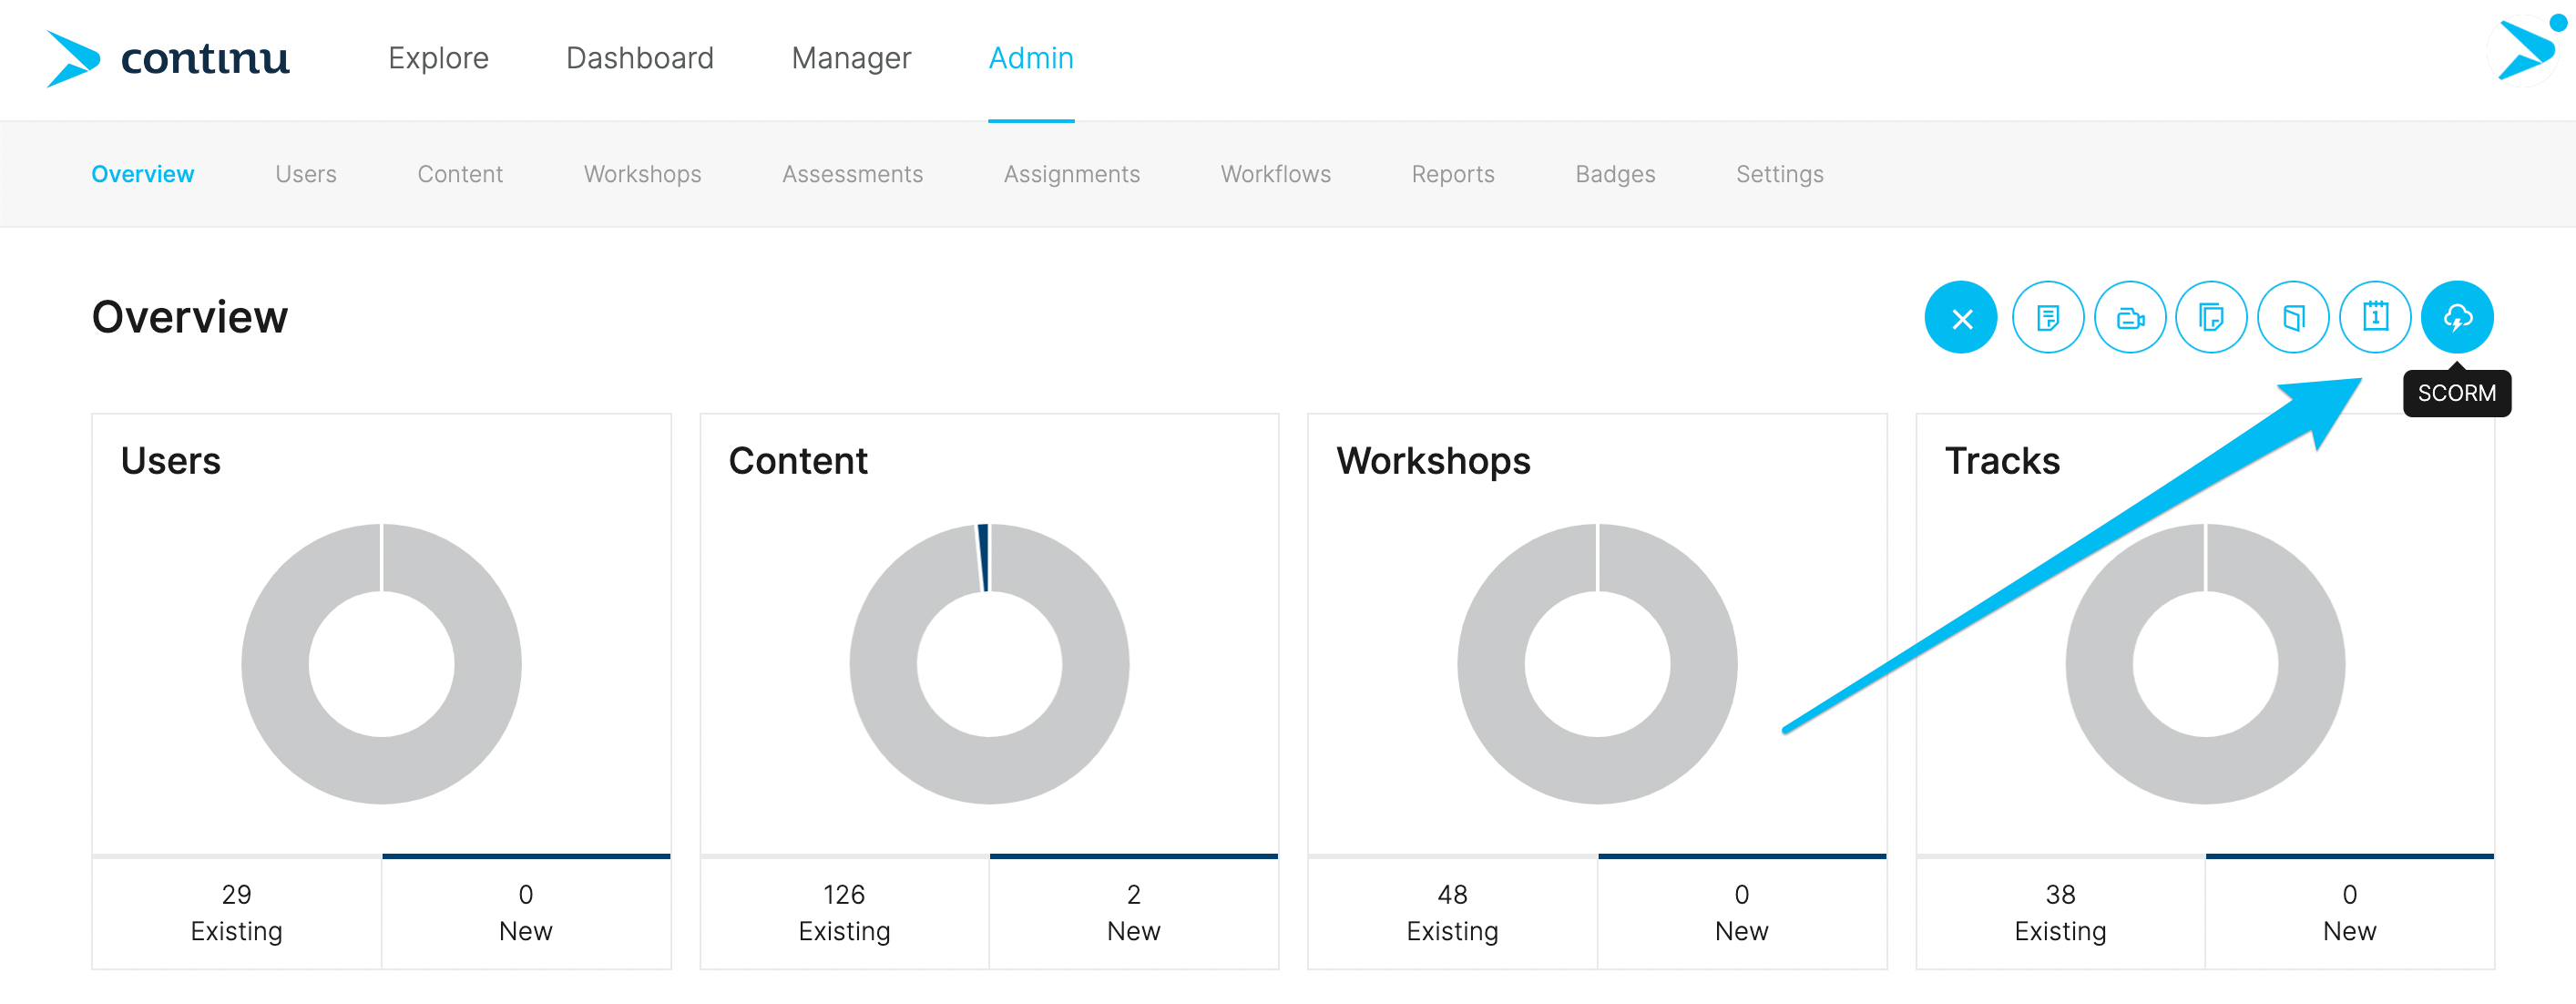Create a new track with the folder icon
The width and height of the screenshot is (2576, 1004).
click(2294, 317)
